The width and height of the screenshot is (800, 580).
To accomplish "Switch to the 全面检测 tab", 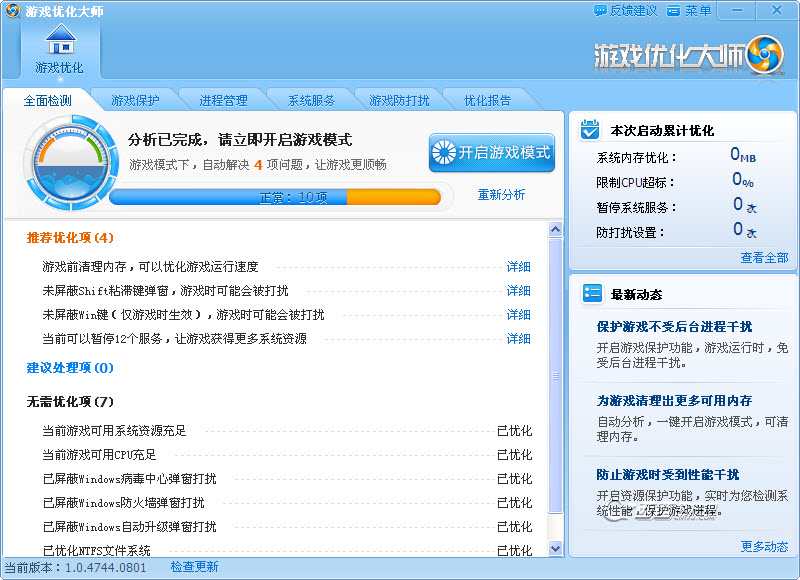I will click(47, 100).
